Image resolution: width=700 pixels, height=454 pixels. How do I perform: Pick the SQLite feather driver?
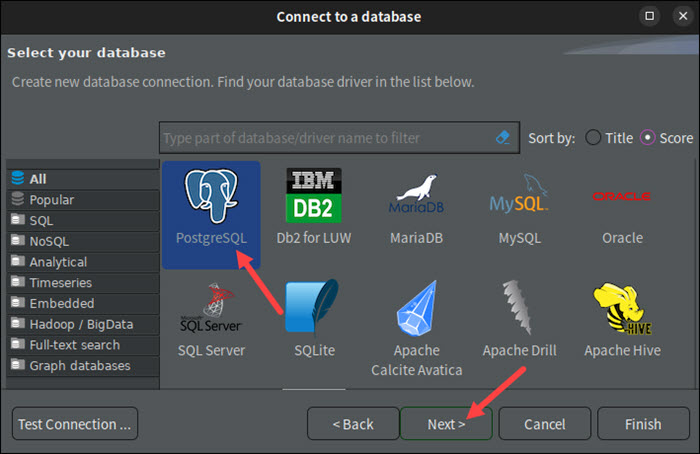point(314,319)
